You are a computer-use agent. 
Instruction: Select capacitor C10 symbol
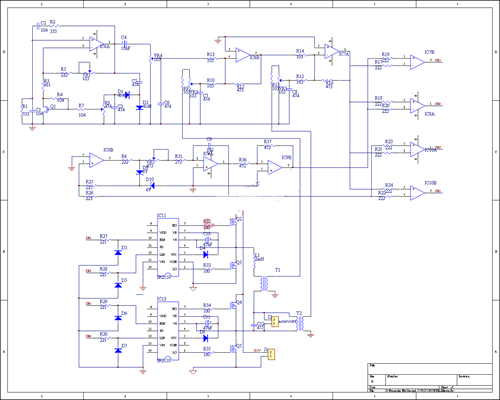tap(207, 240)
